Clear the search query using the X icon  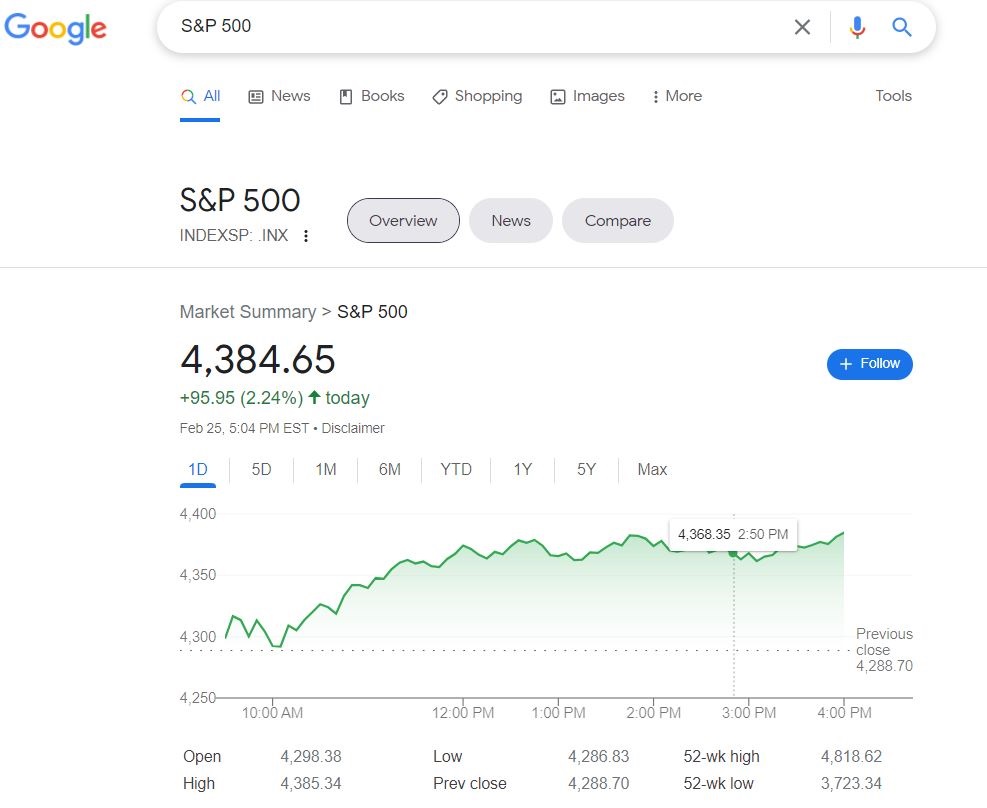click(x=802, y=28)
